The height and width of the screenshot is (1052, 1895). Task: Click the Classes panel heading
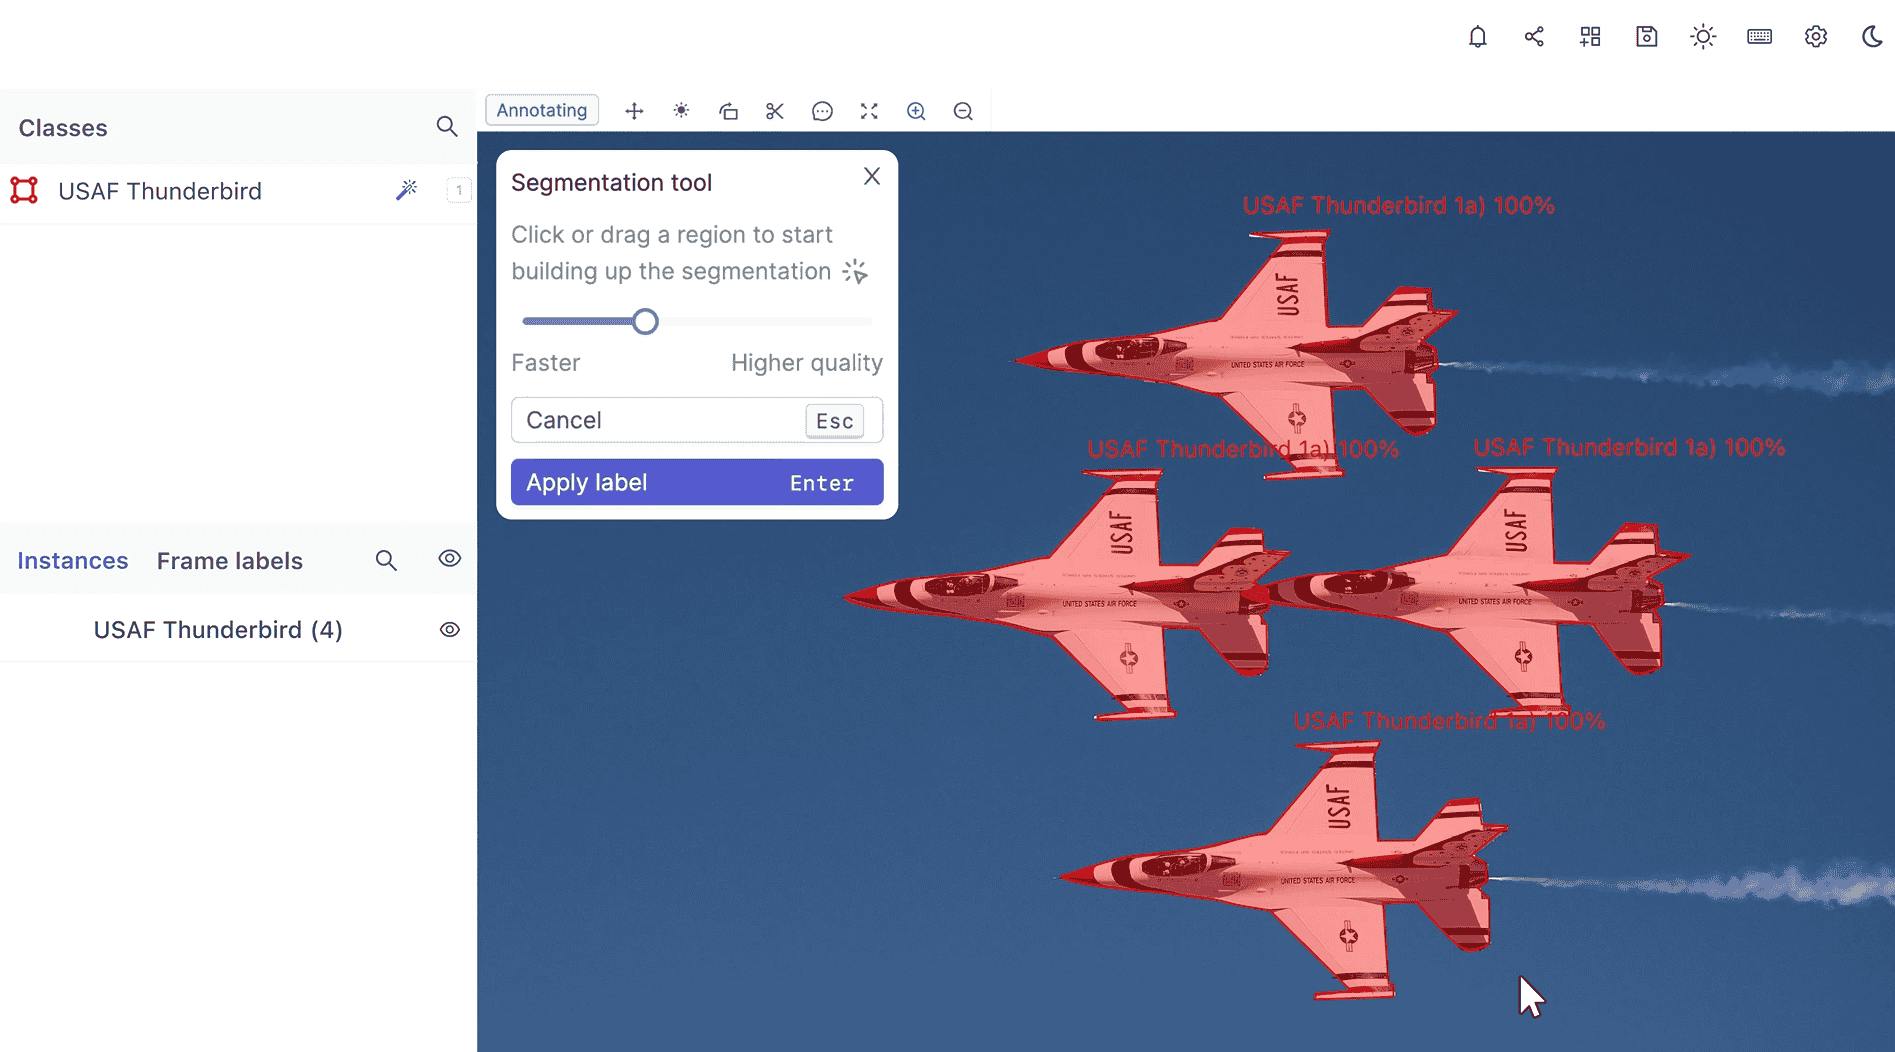[x=63, y=128]
